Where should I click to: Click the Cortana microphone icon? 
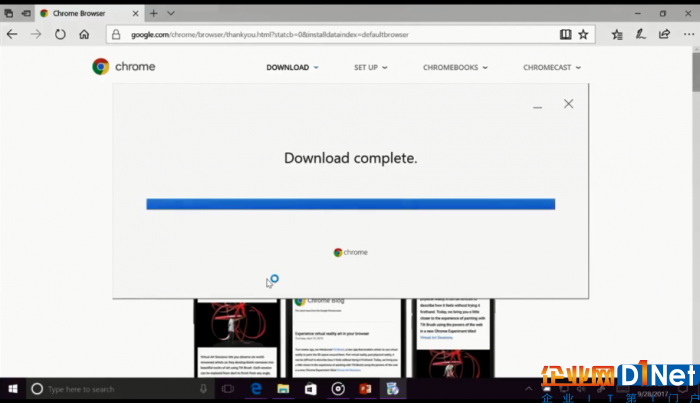tap(203, 389)
